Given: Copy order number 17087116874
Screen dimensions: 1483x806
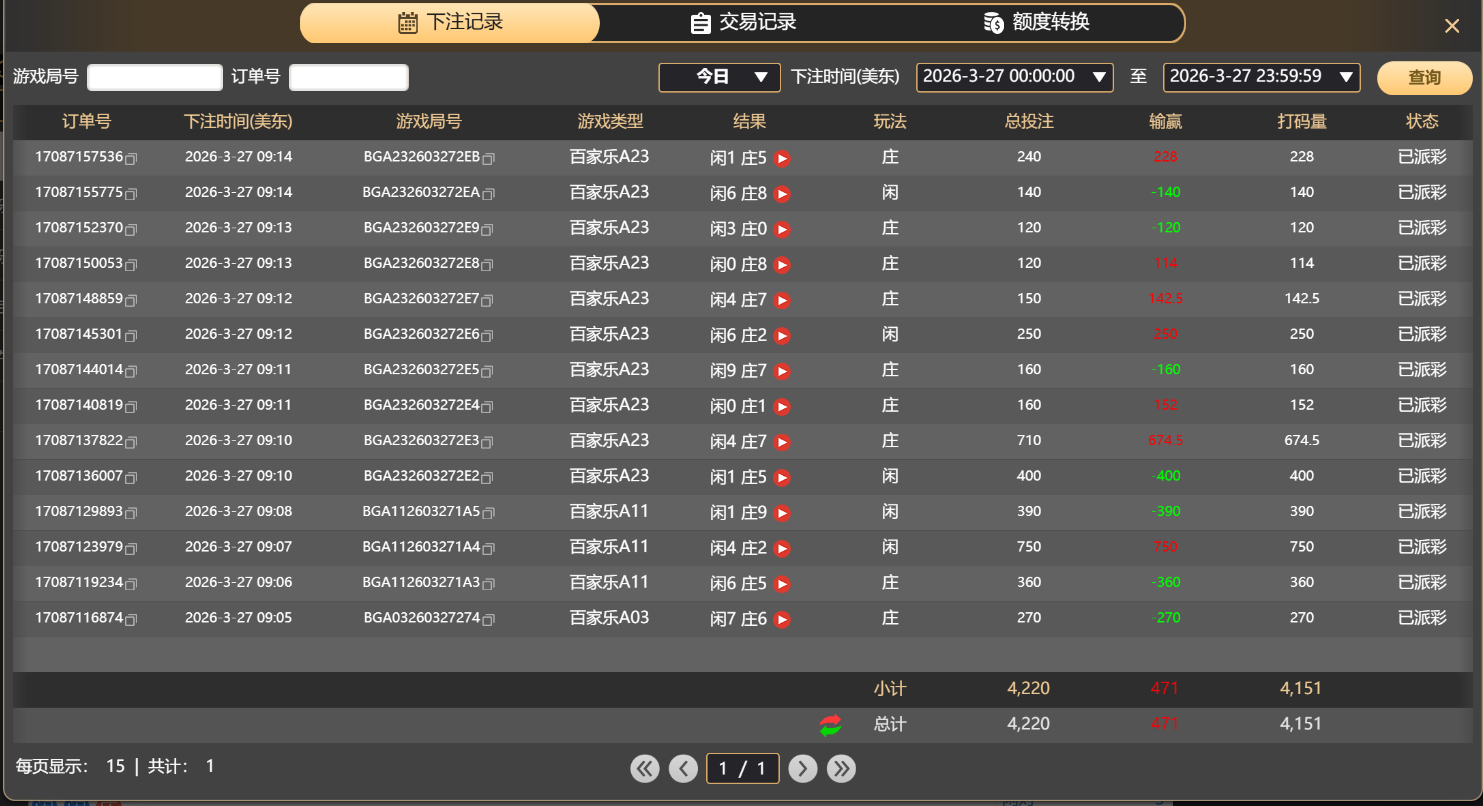Looking at the screenshot, I should [131, 618].
